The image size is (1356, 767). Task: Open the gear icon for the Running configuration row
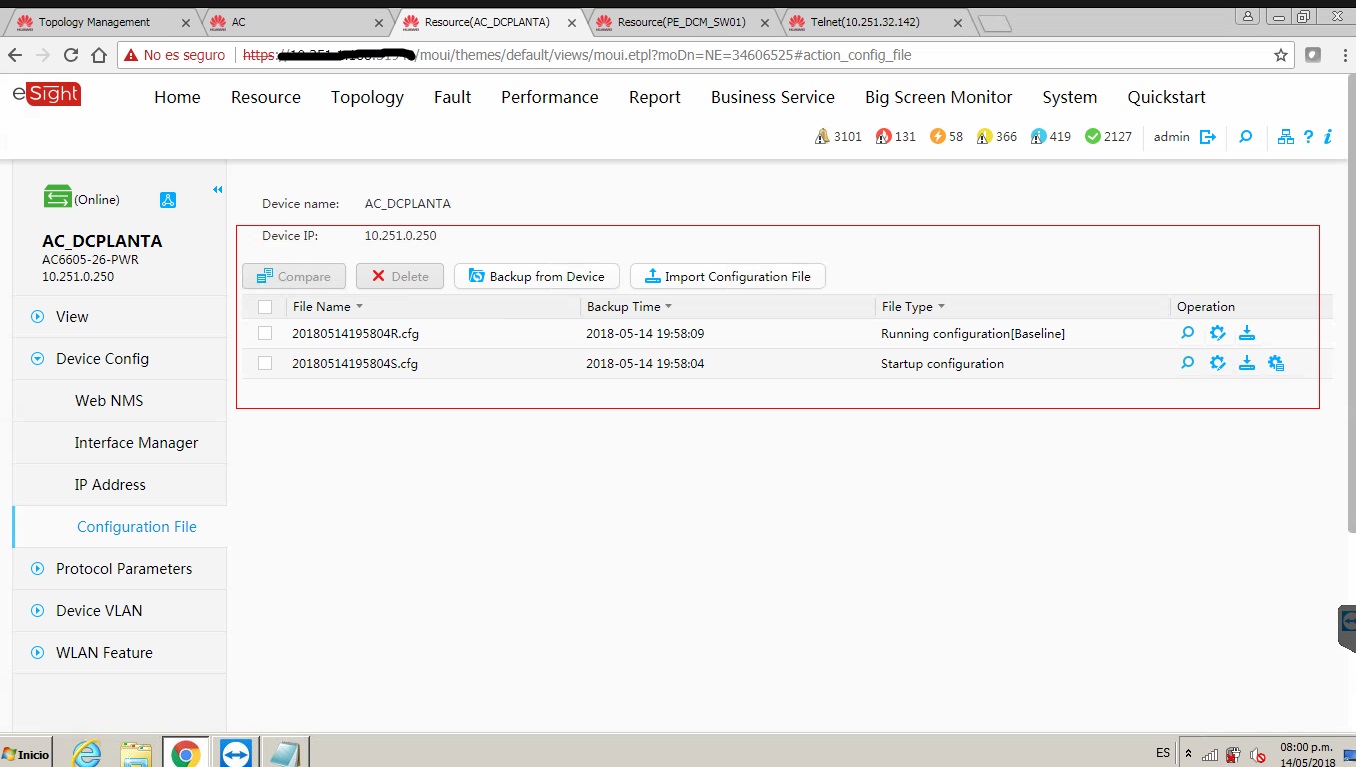1218,333
